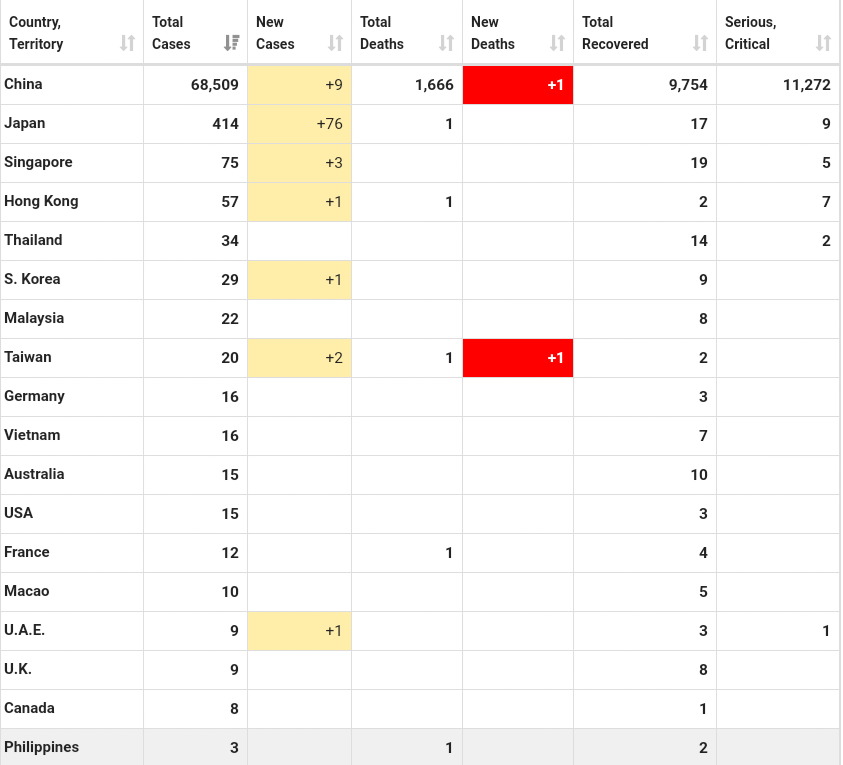Image resolution: width=843 pixels, height=765 pixels.
Task: Click the China country name
Action: [24, 84]
